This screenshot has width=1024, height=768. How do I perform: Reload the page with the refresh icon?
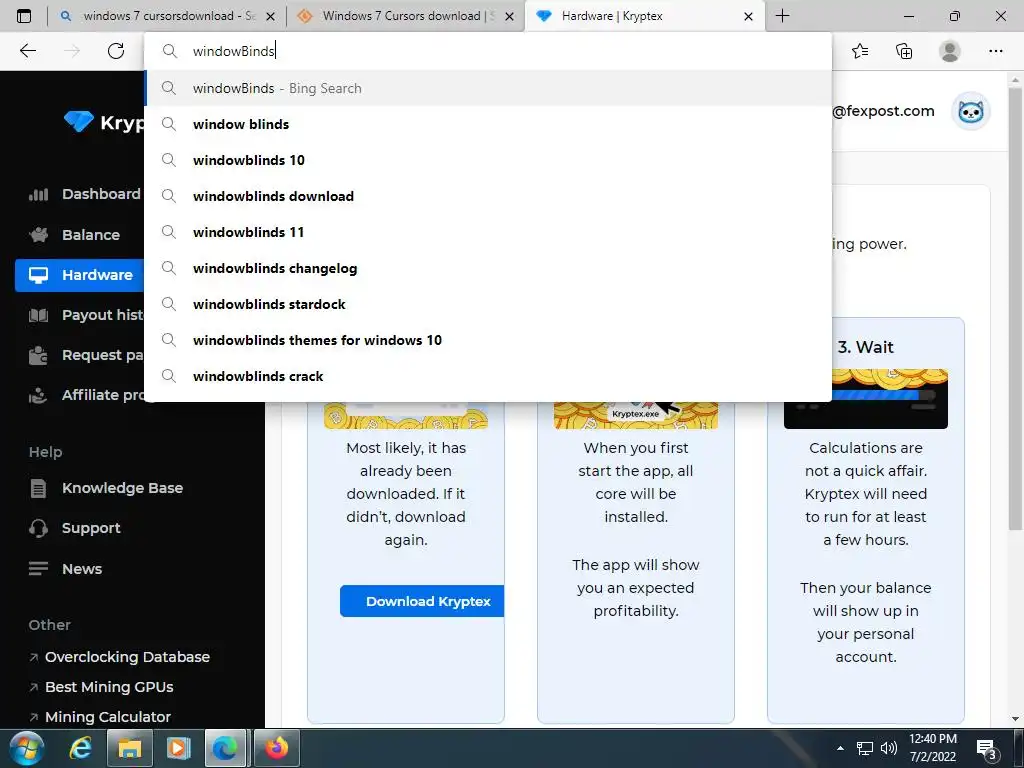click(x=116, y=51)
